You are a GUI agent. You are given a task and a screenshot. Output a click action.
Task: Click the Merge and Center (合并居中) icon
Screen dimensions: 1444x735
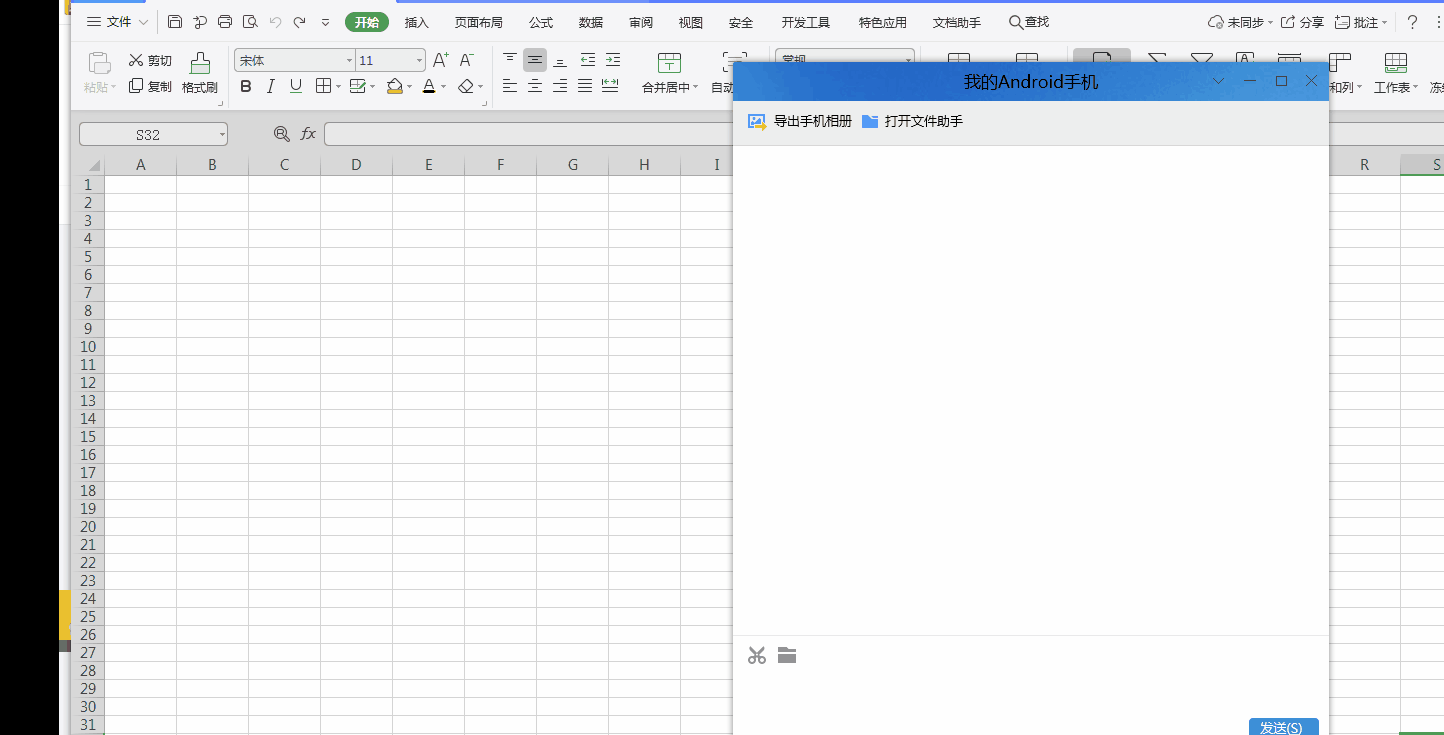(x=669, y=63)
